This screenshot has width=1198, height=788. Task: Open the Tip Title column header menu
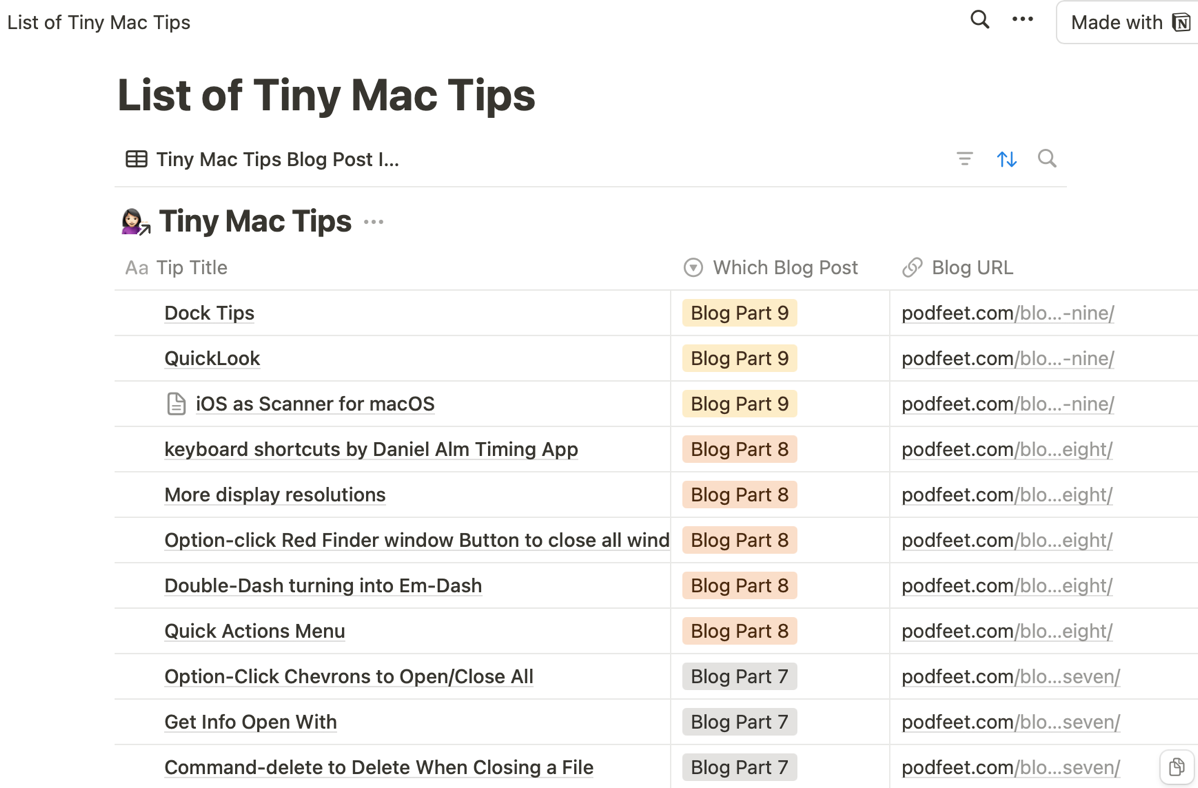click(x=178, y=268)
